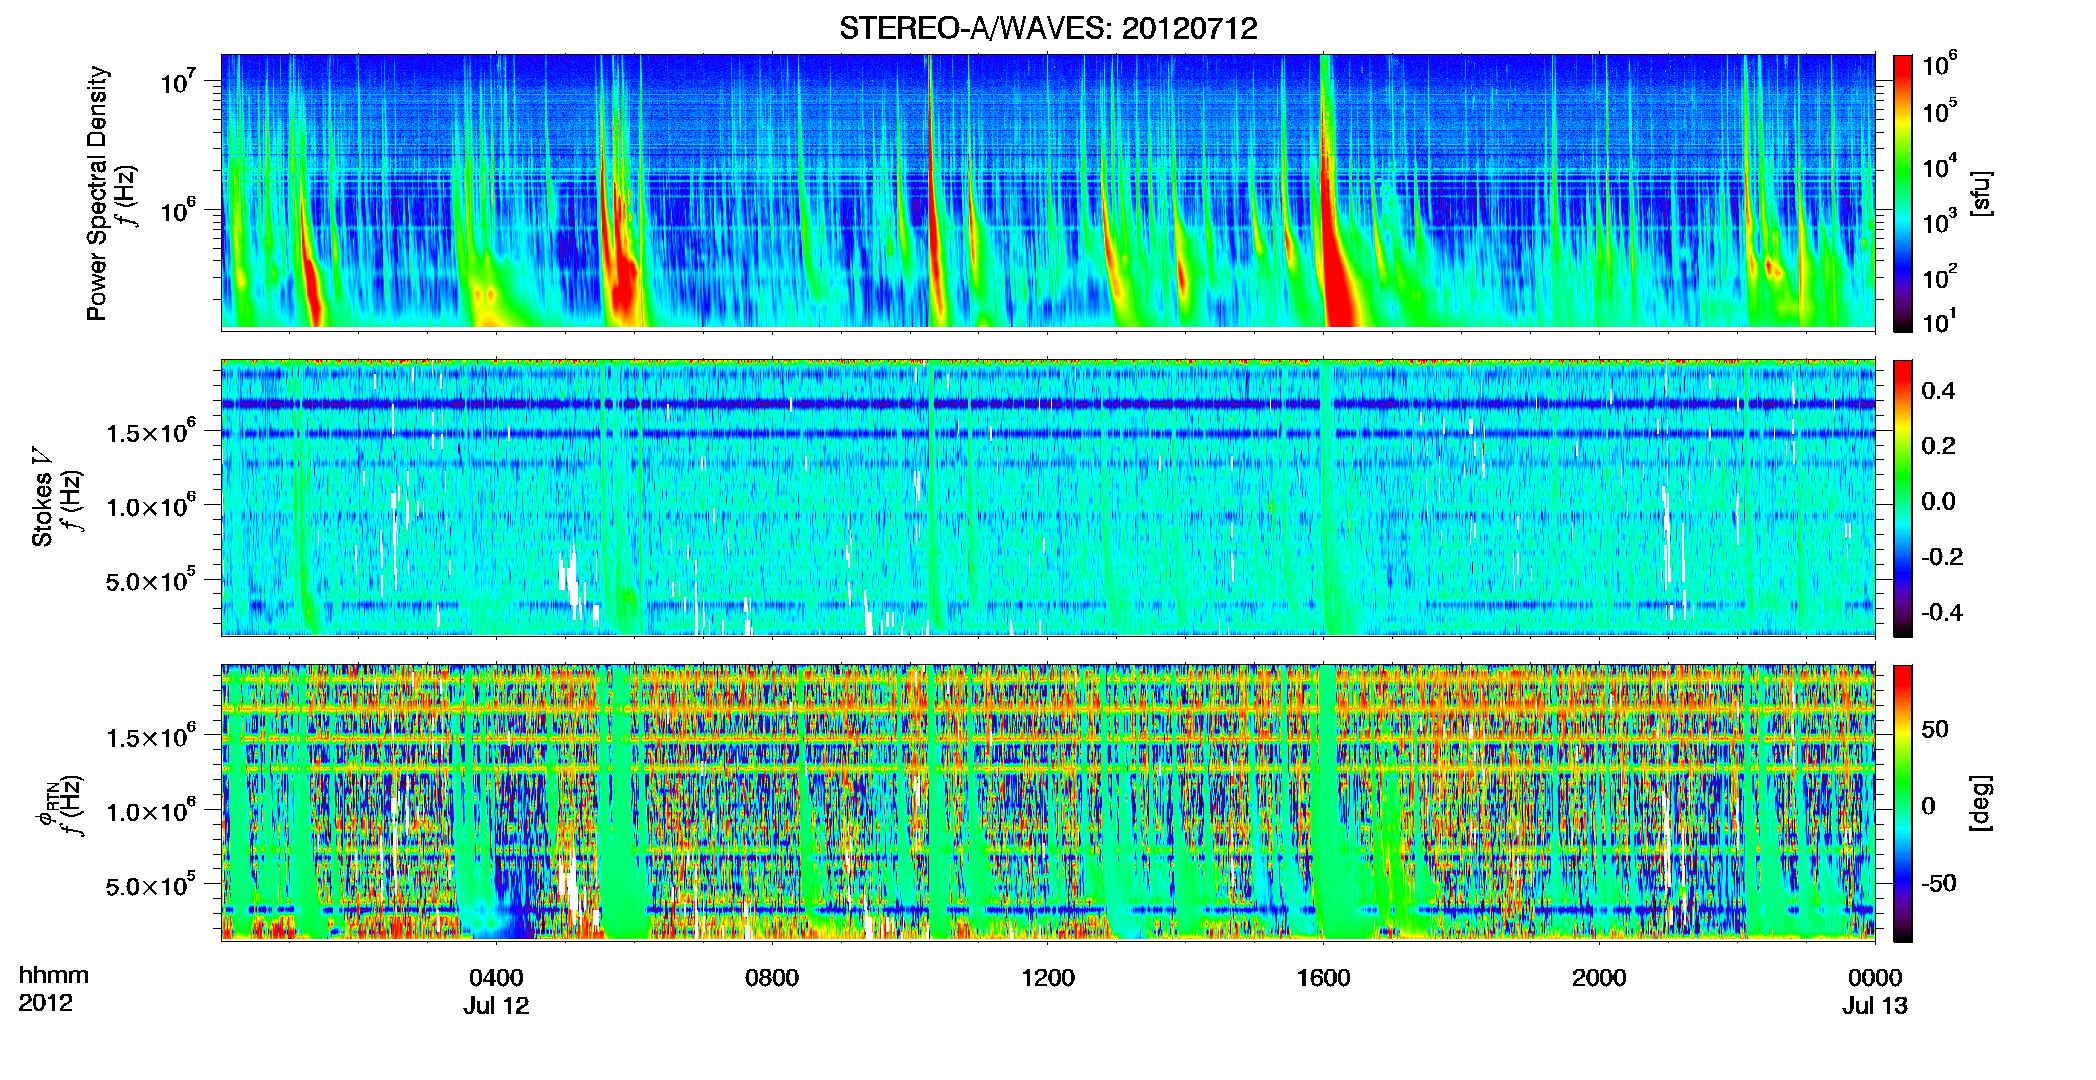
Task: Click the "Stokes V" axis label
Action: (x=42, y=497)
